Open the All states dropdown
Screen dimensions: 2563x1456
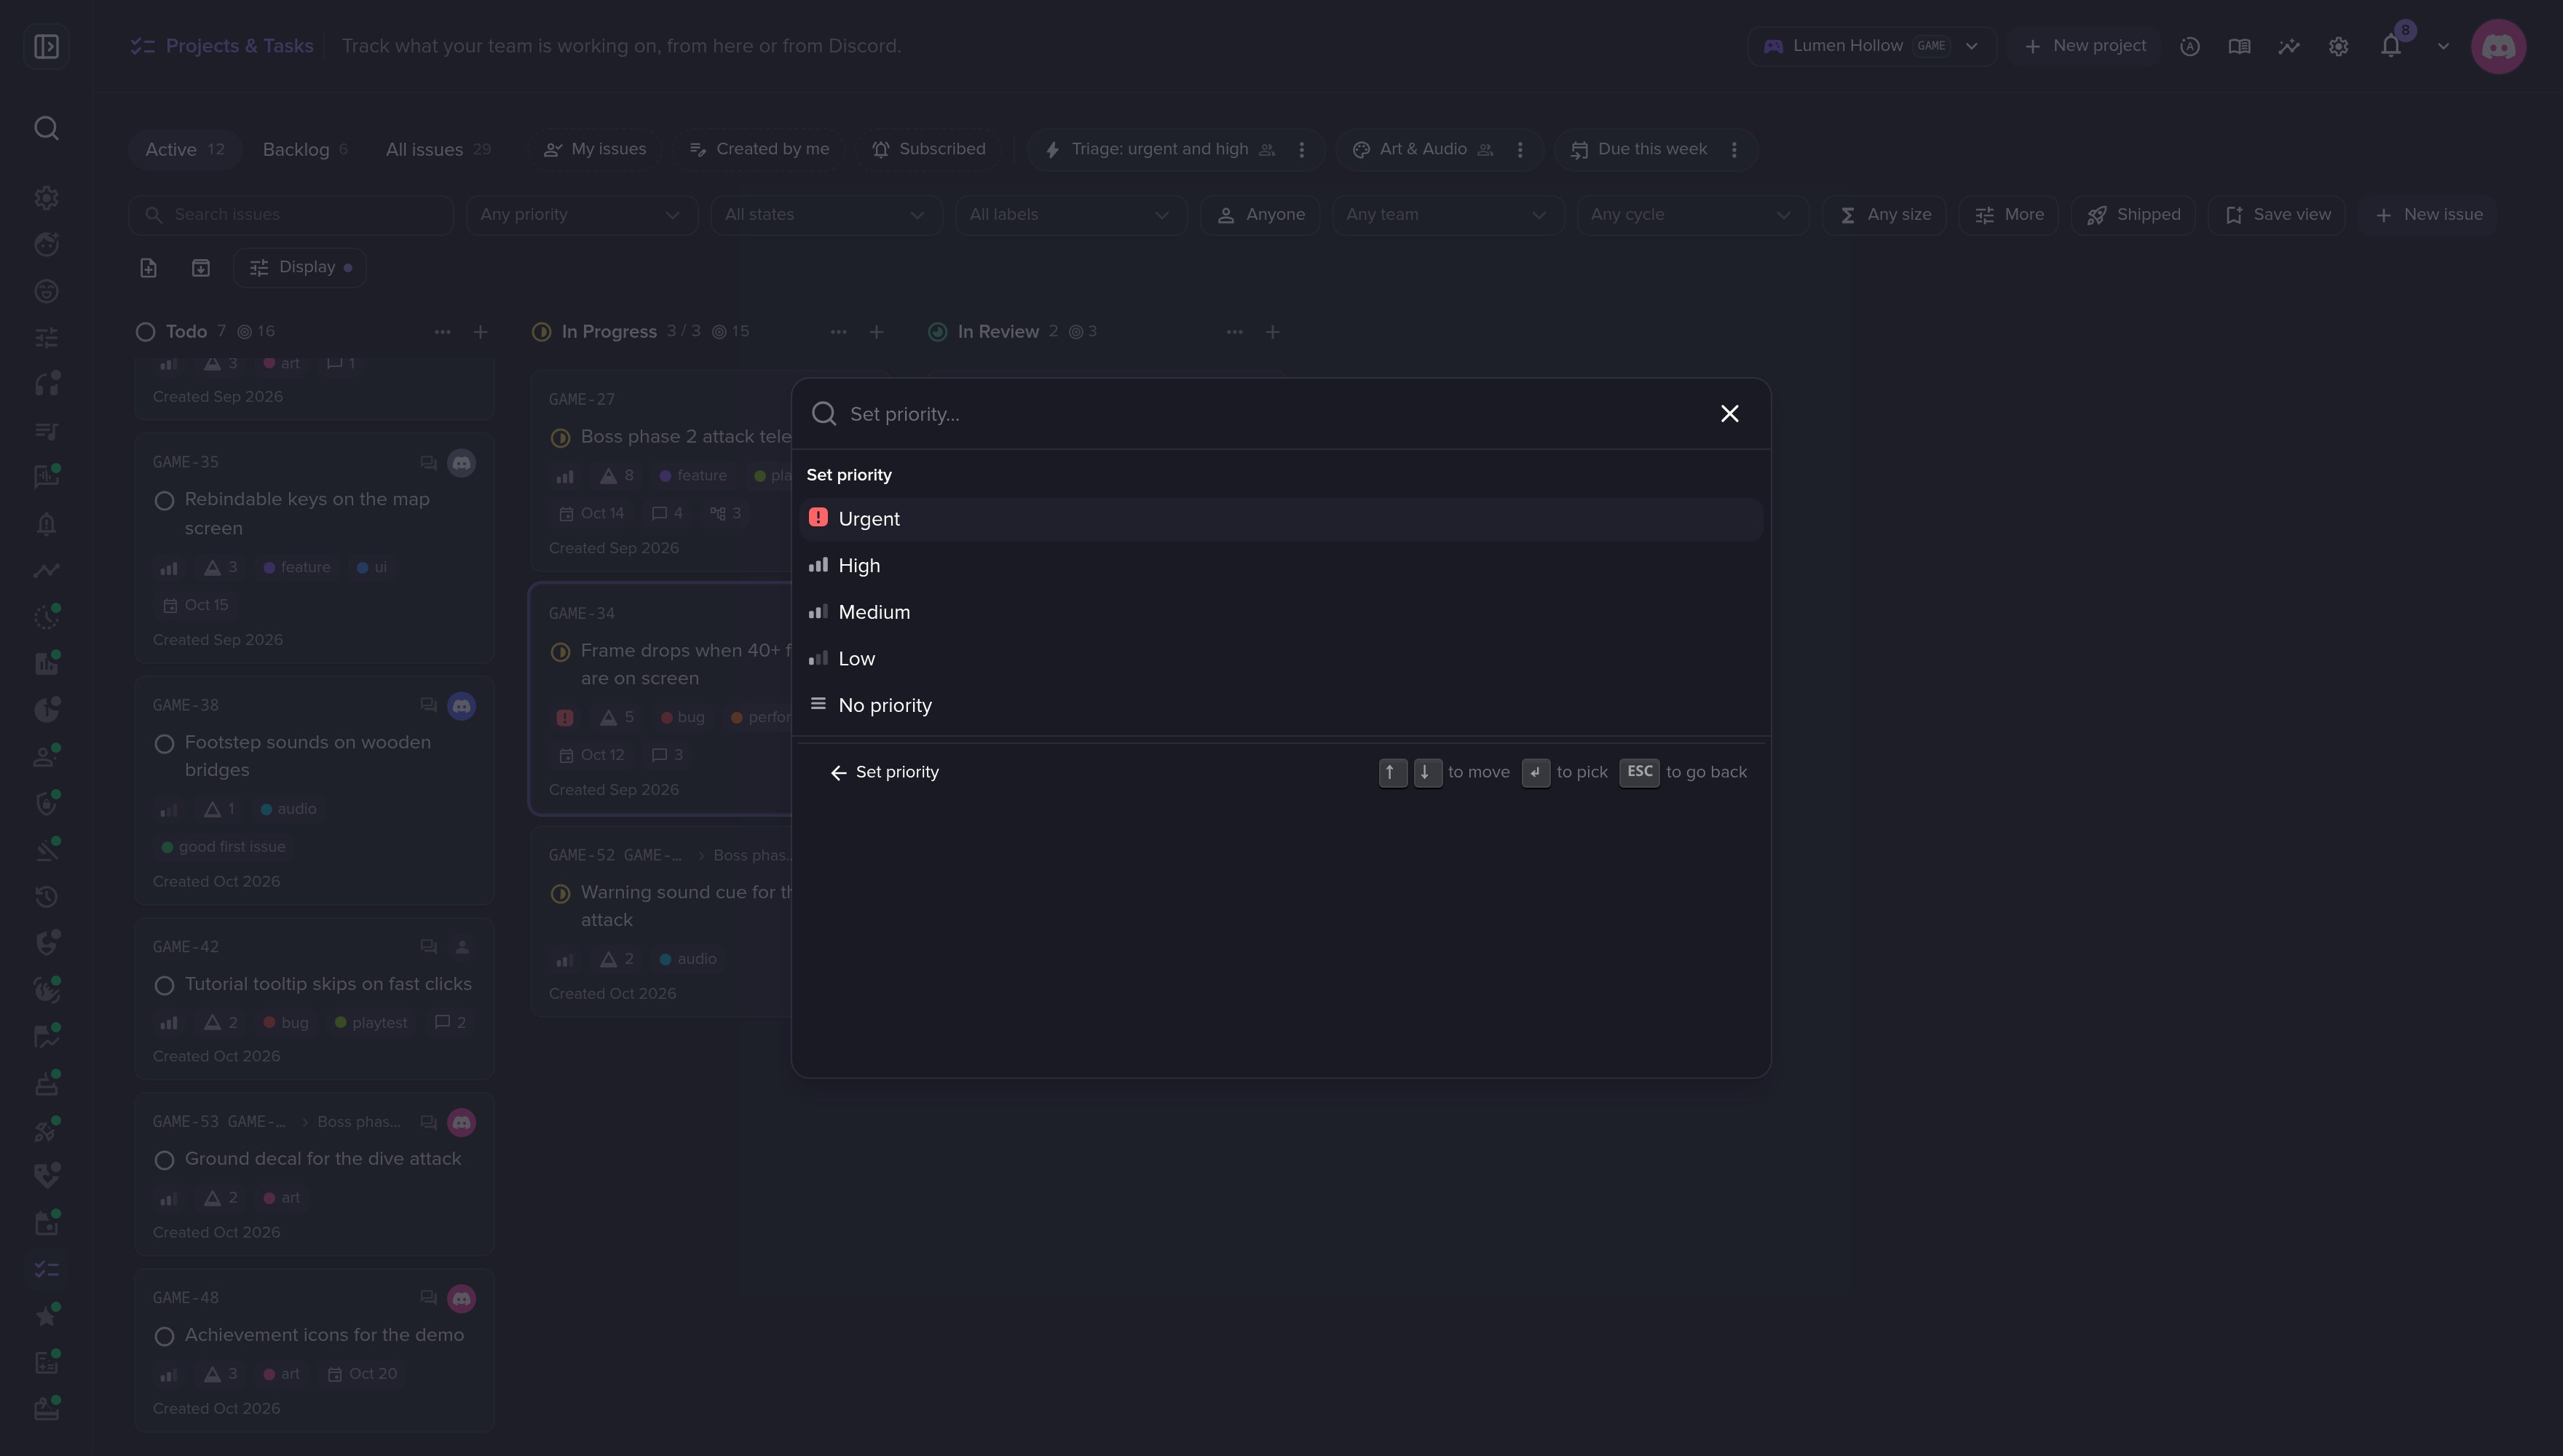826,215
